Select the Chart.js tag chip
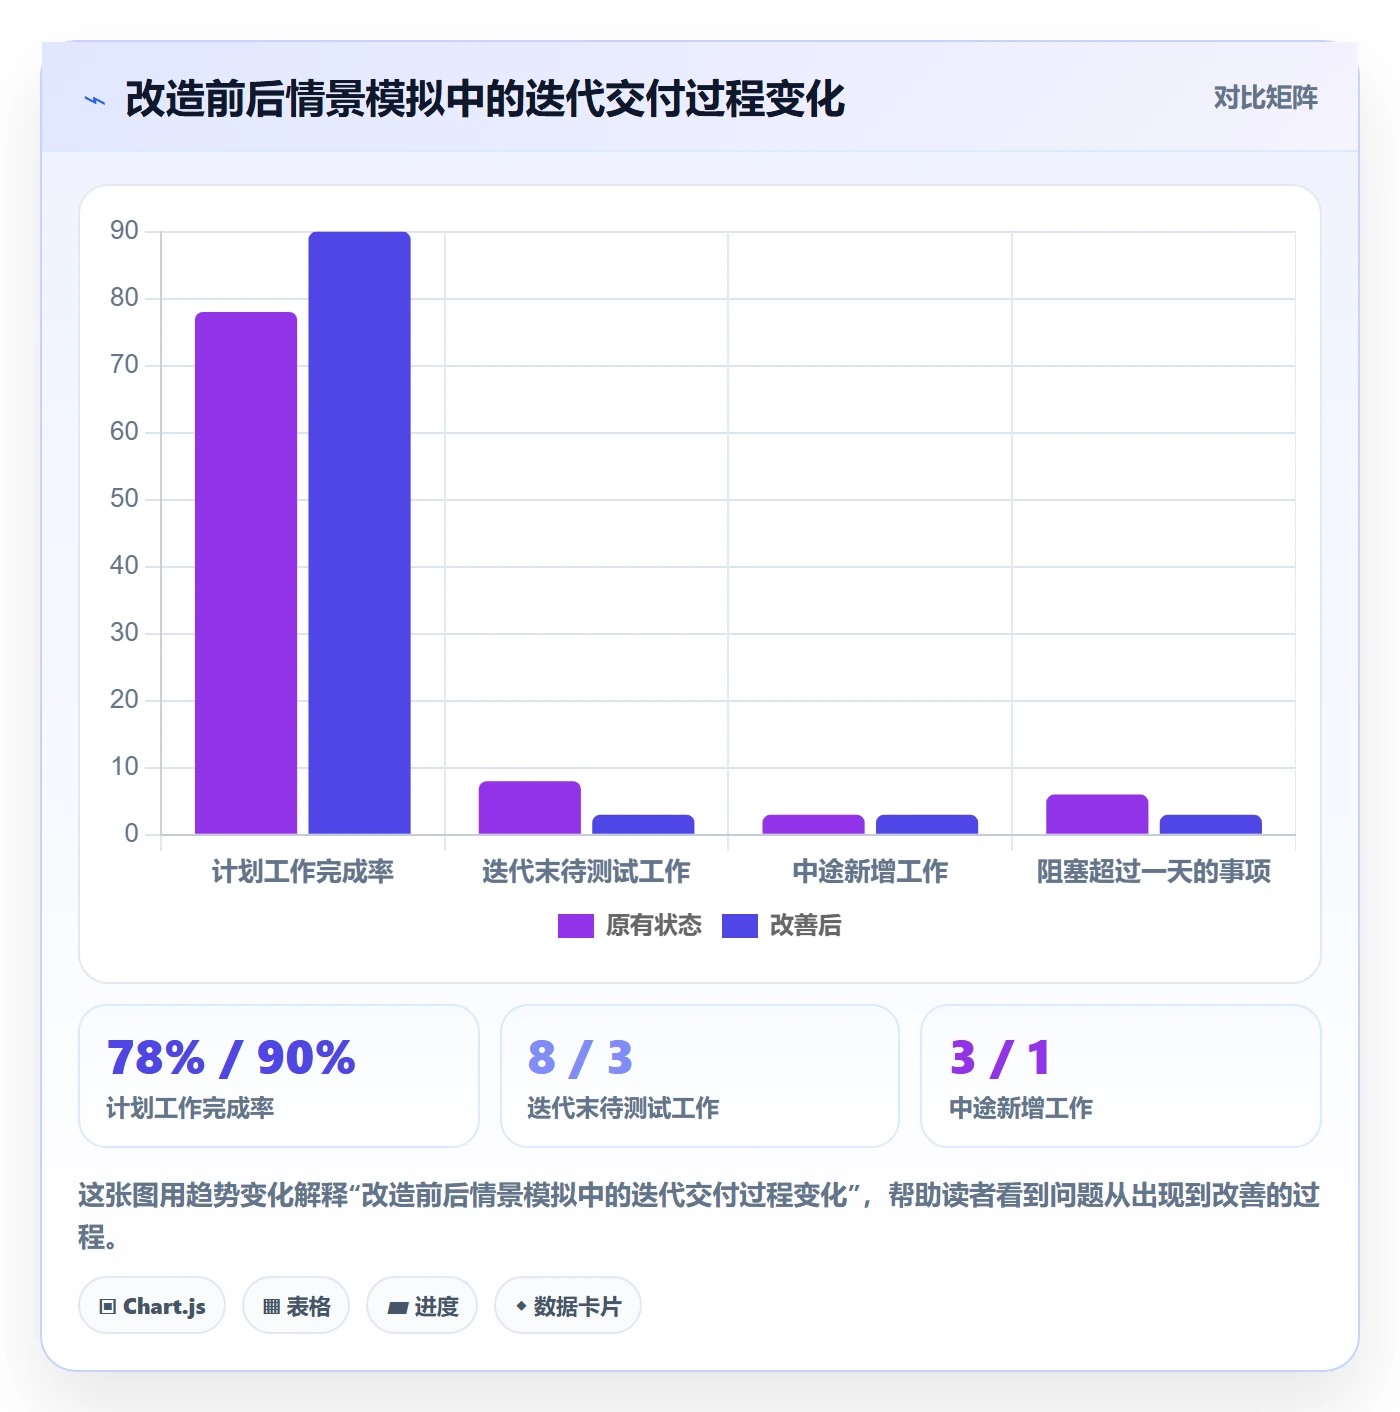 pos(152,1306)
